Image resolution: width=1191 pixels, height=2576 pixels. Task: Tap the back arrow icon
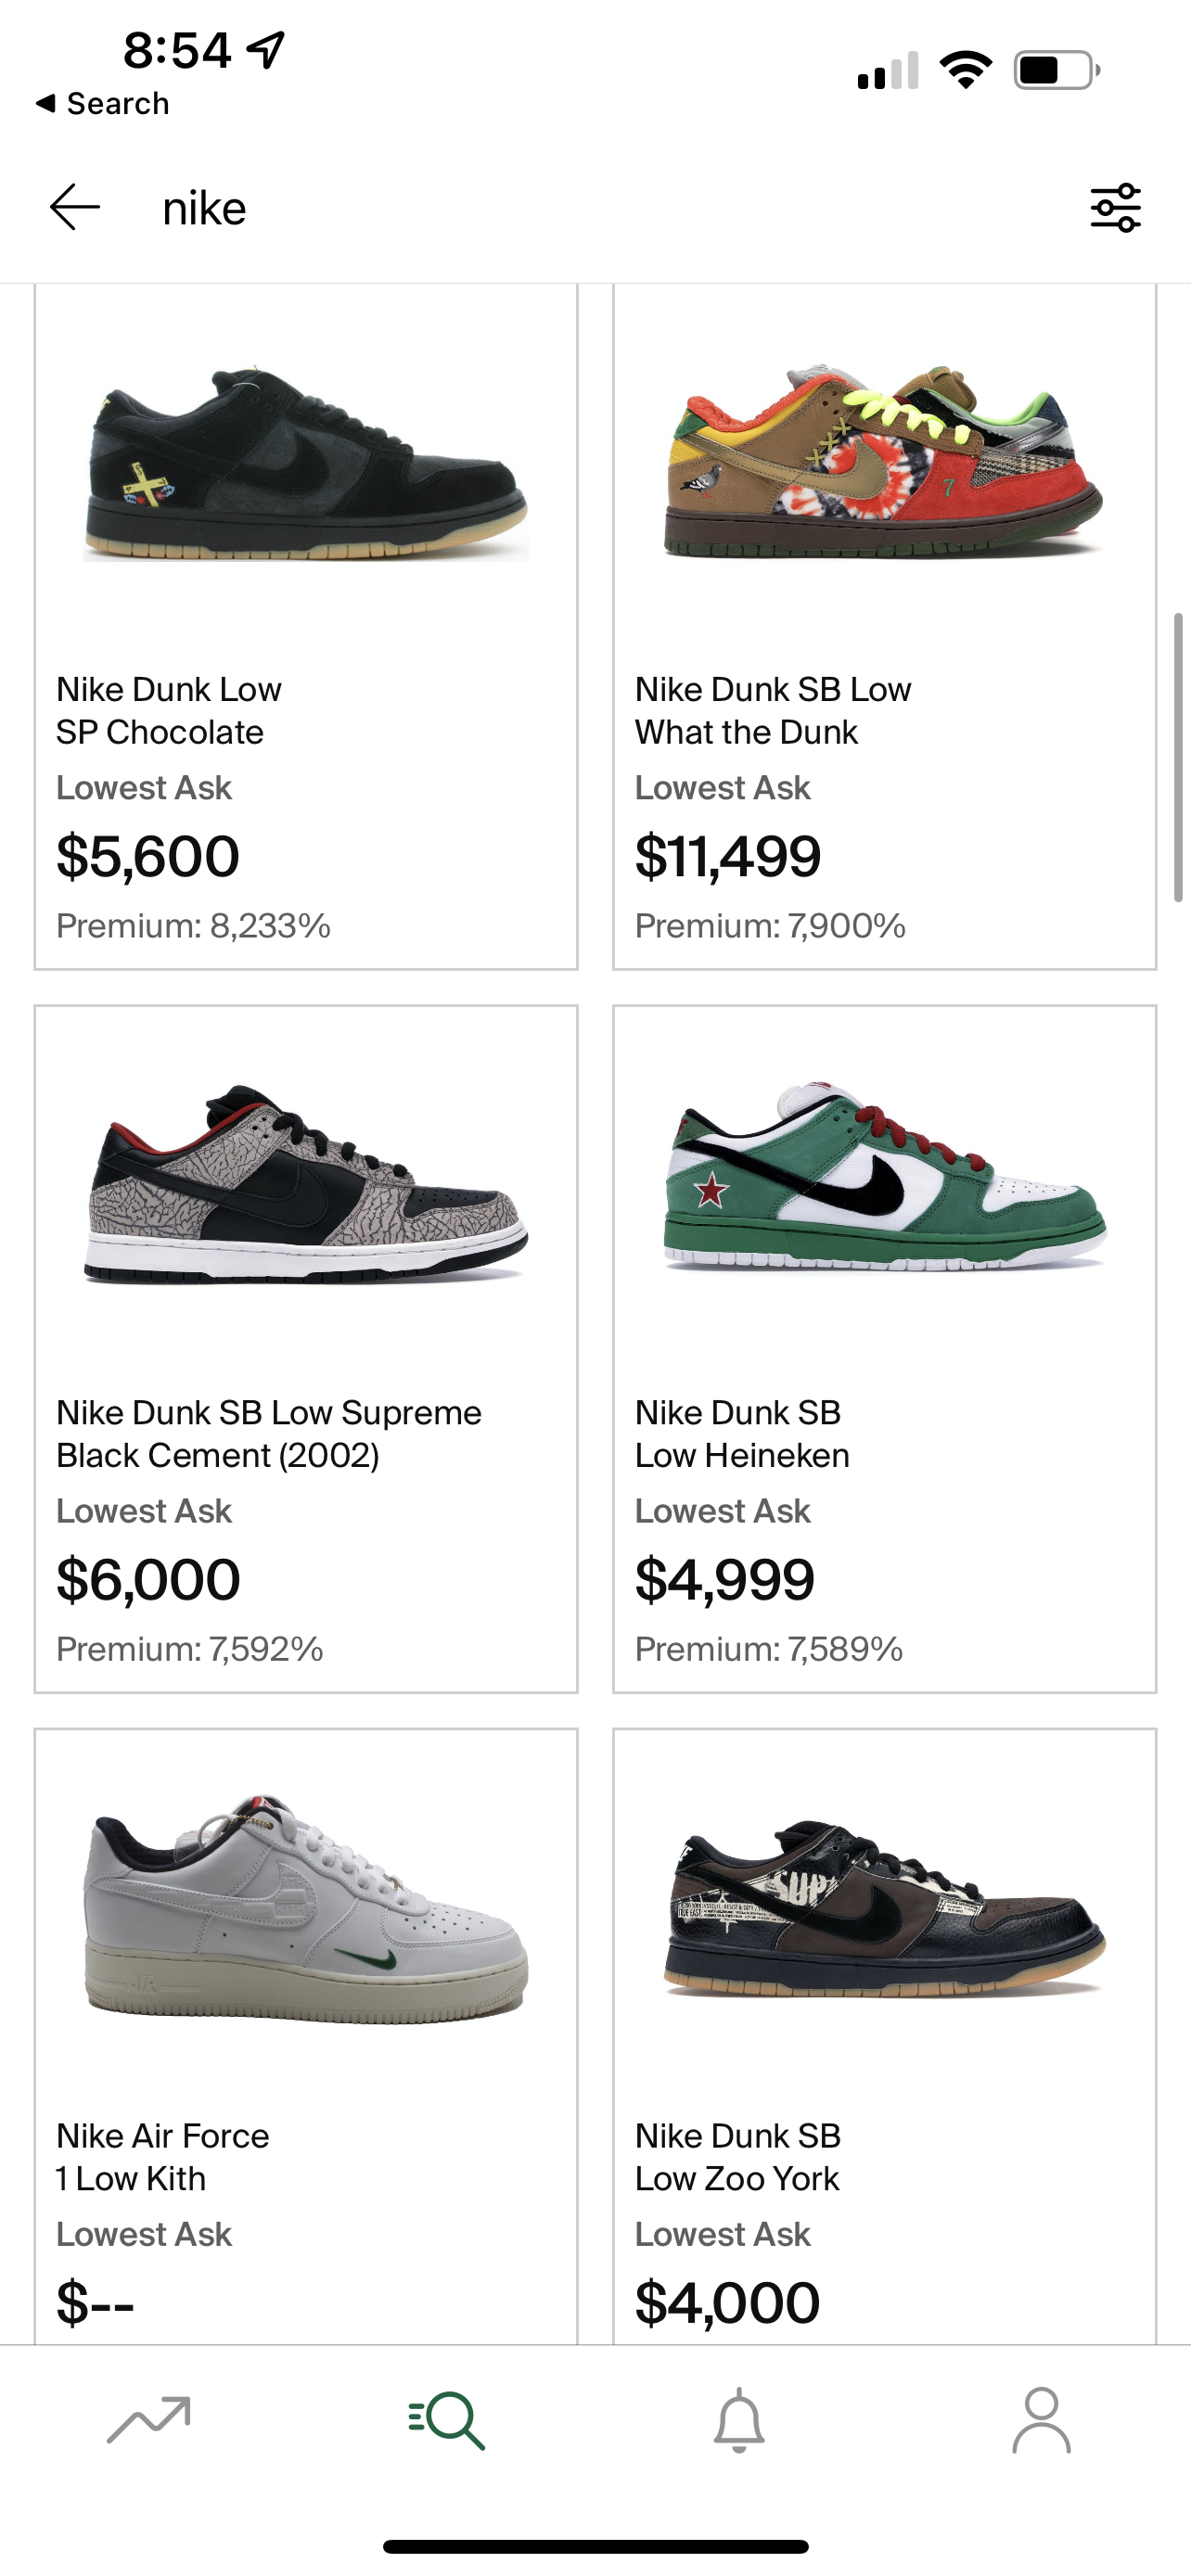[75, 208]
